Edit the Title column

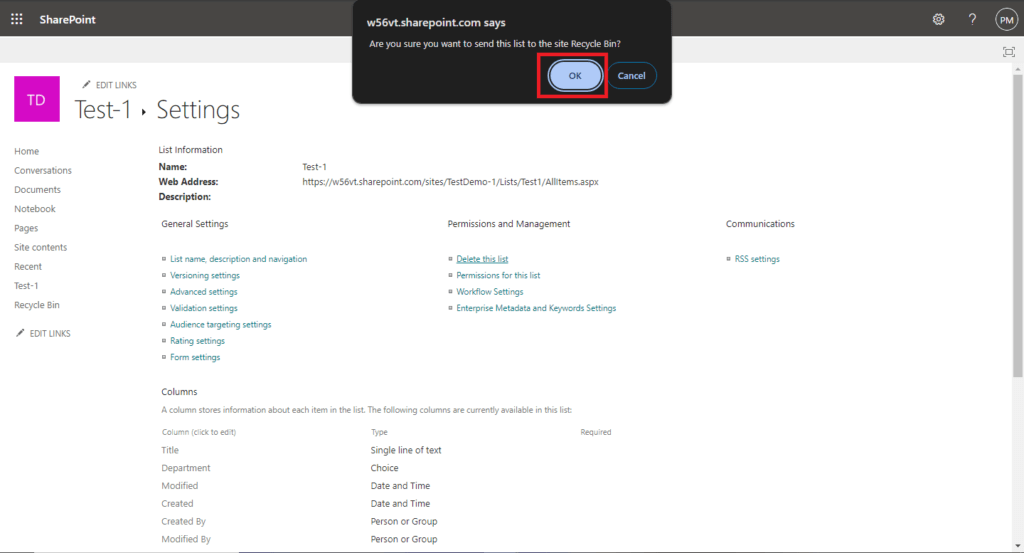click(x=170, y=450)
